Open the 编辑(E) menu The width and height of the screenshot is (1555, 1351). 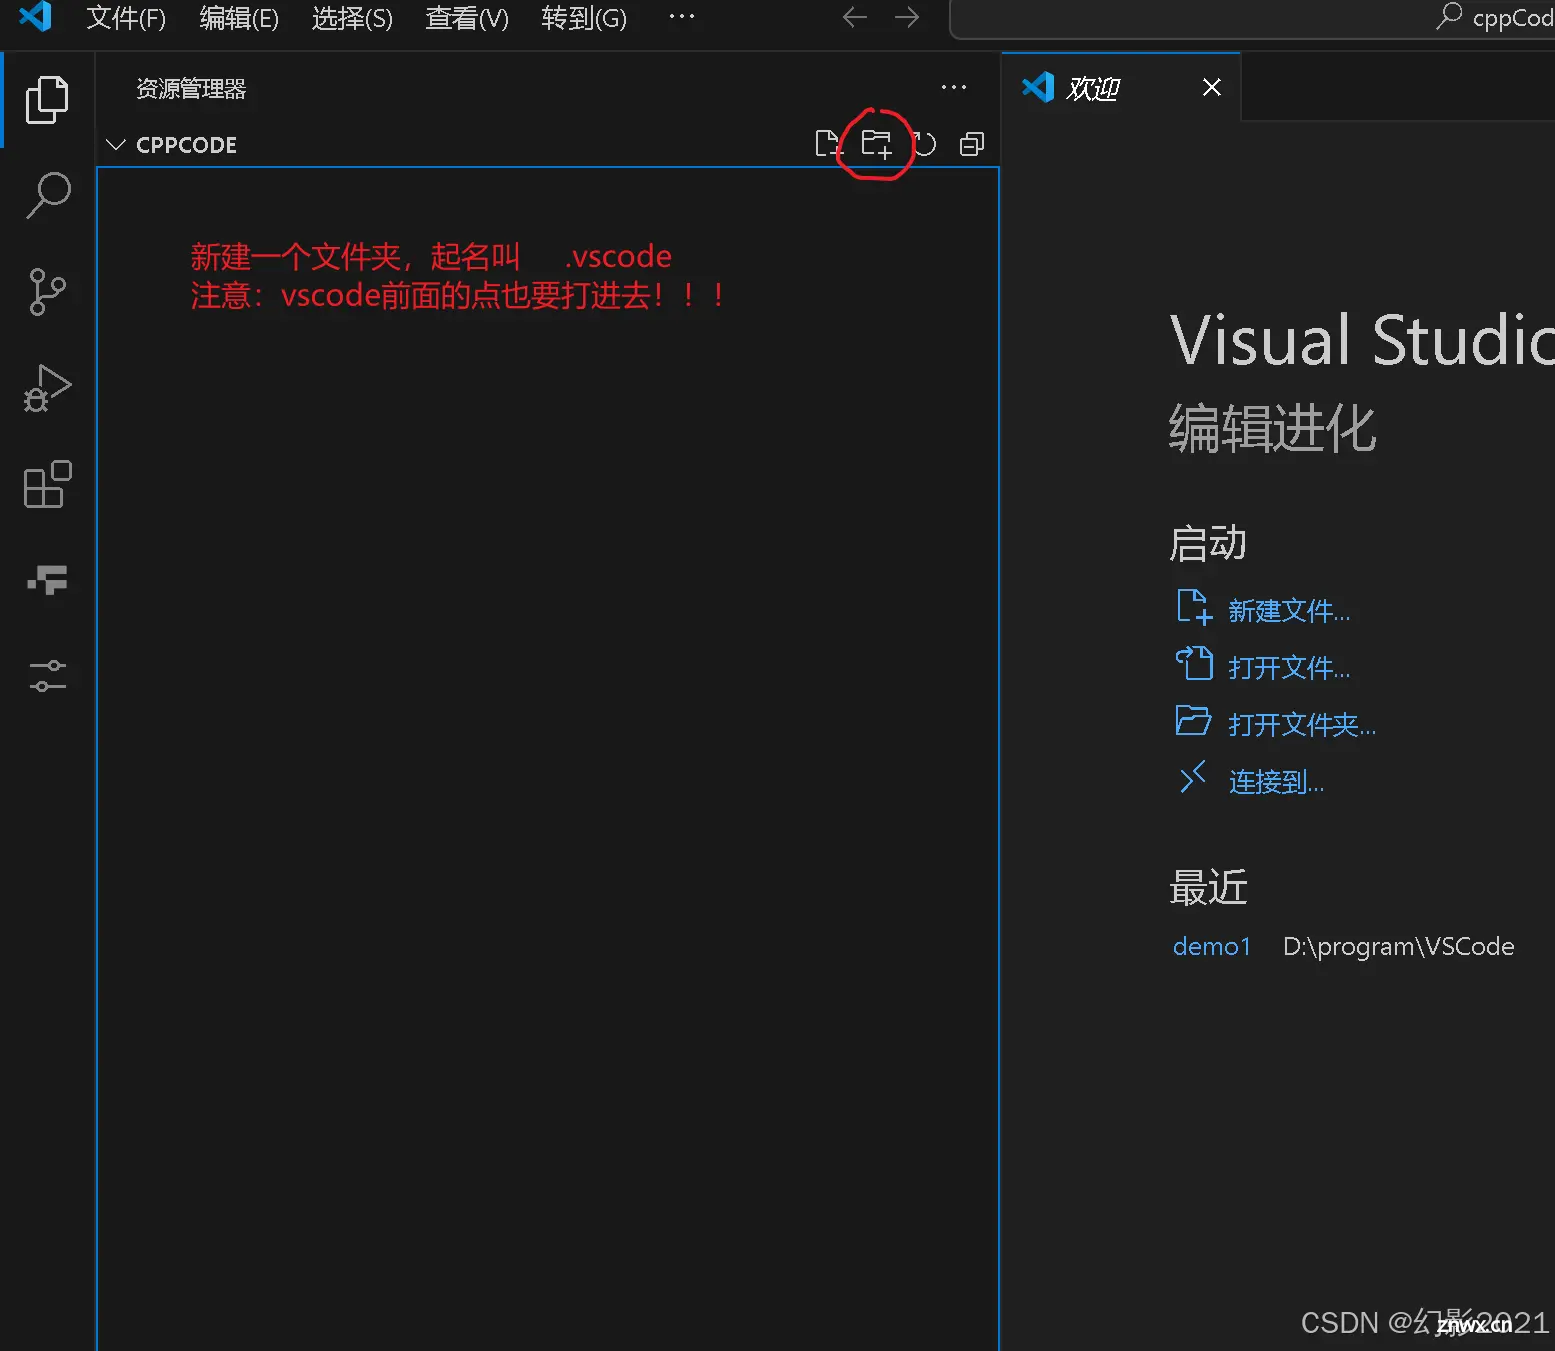tap(239, 18)
